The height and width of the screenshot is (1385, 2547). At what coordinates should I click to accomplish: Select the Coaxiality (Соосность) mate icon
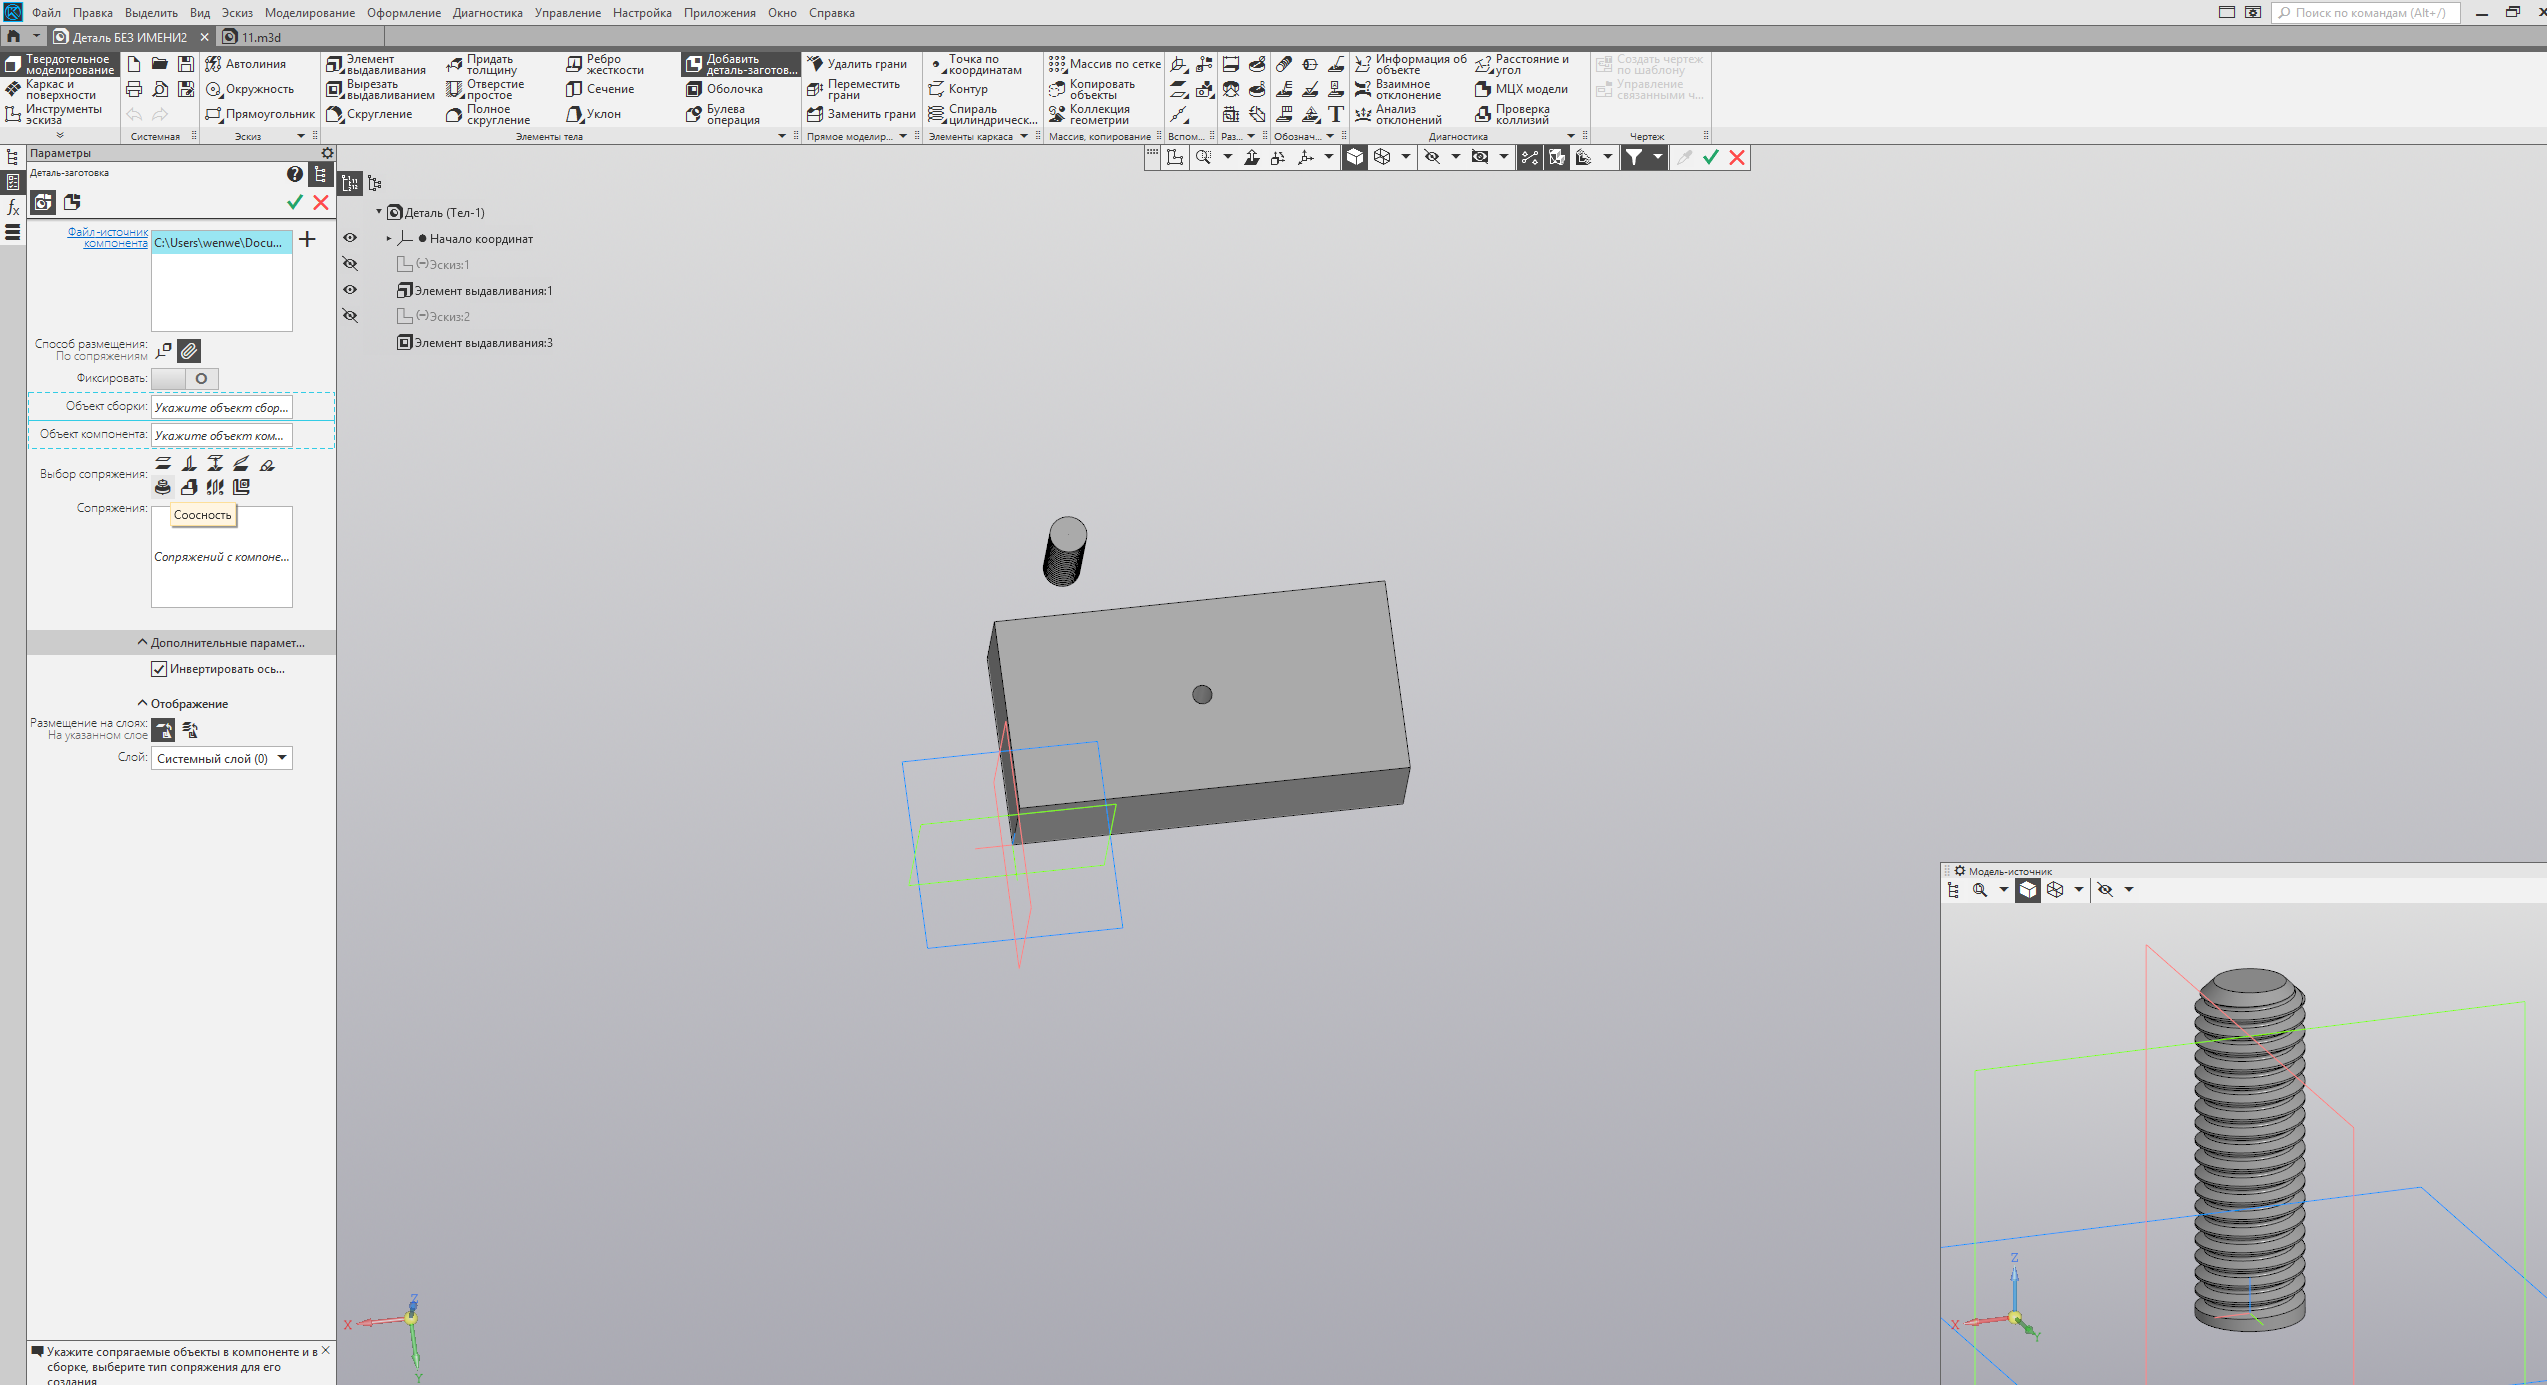(163, 487)
